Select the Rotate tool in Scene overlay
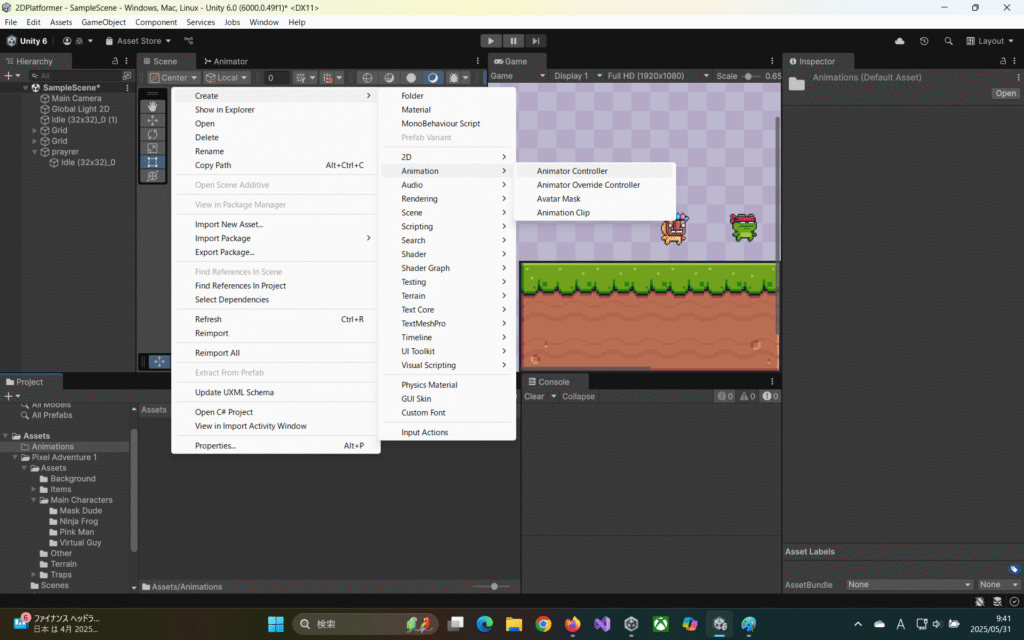Image resolution: width=1024 pixels, height=640 pixels. 152,134
